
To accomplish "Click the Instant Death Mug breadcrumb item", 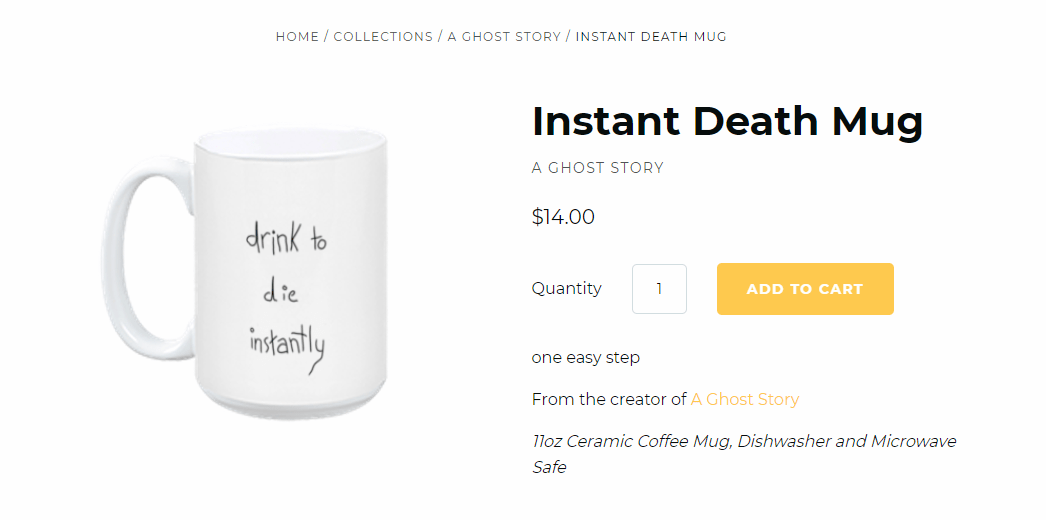I will tap(651, 37).
